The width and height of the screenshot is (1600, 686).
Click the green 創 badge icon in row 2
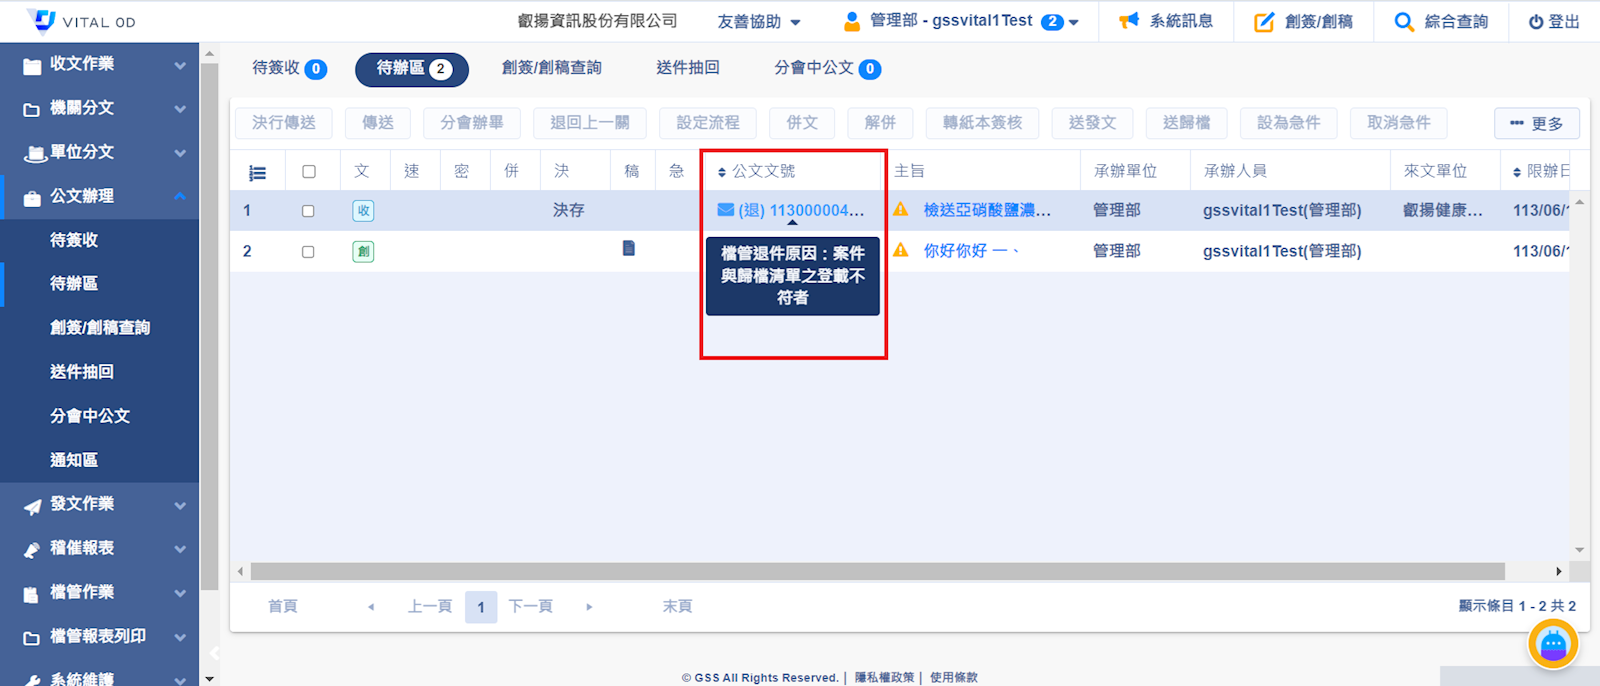coord(363,251)
